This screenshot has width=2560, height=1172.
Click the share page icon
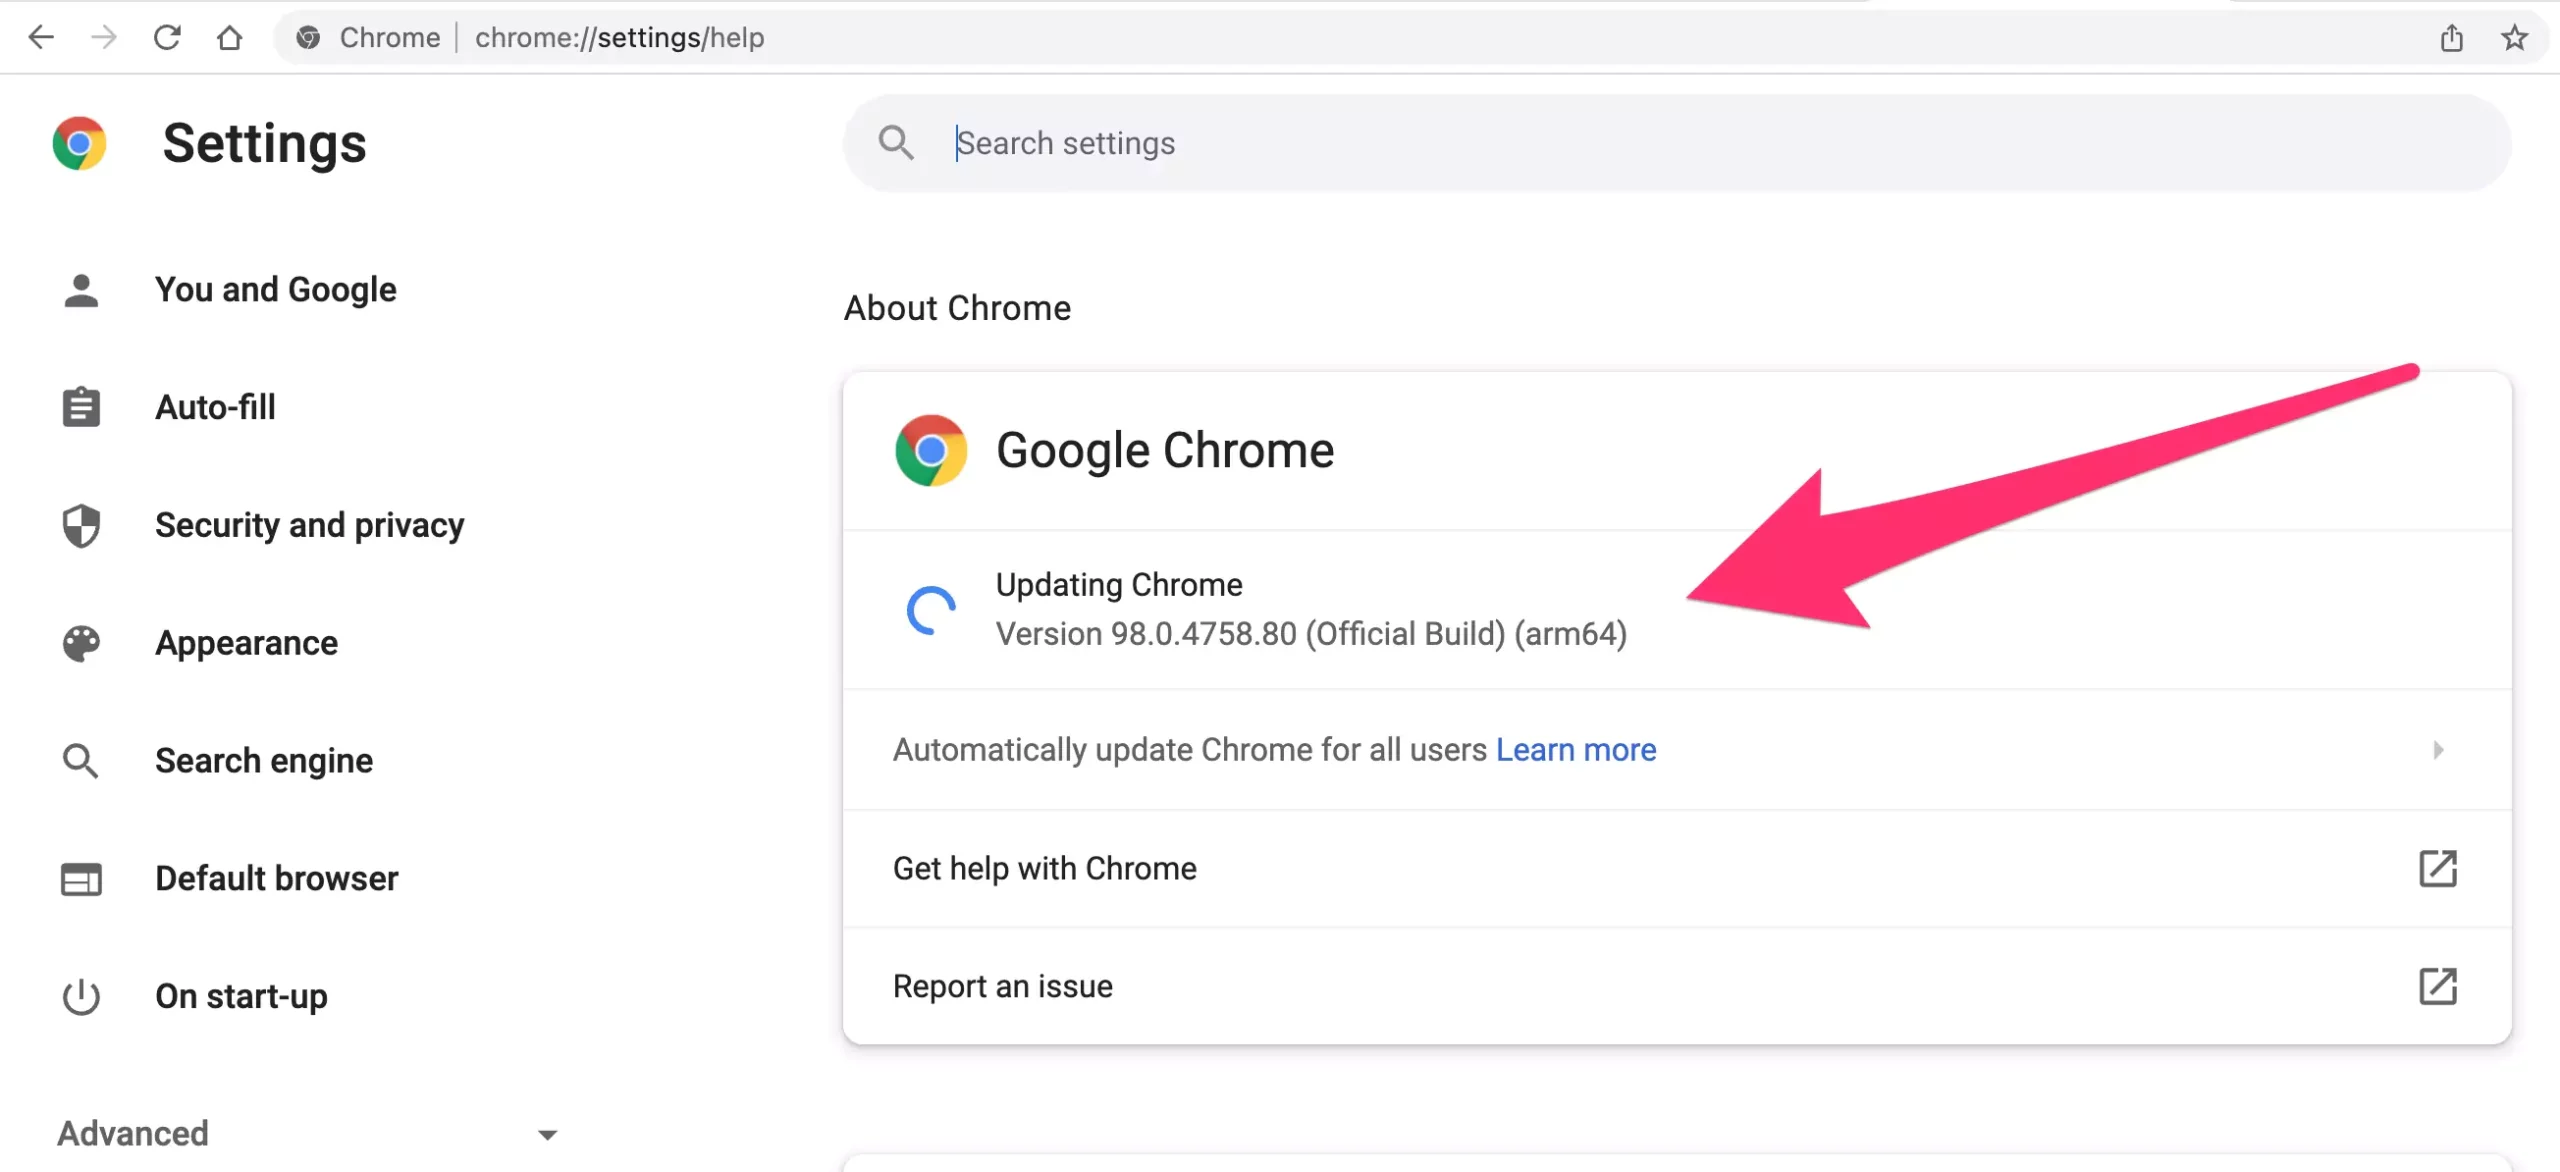tap(2451, 38)
